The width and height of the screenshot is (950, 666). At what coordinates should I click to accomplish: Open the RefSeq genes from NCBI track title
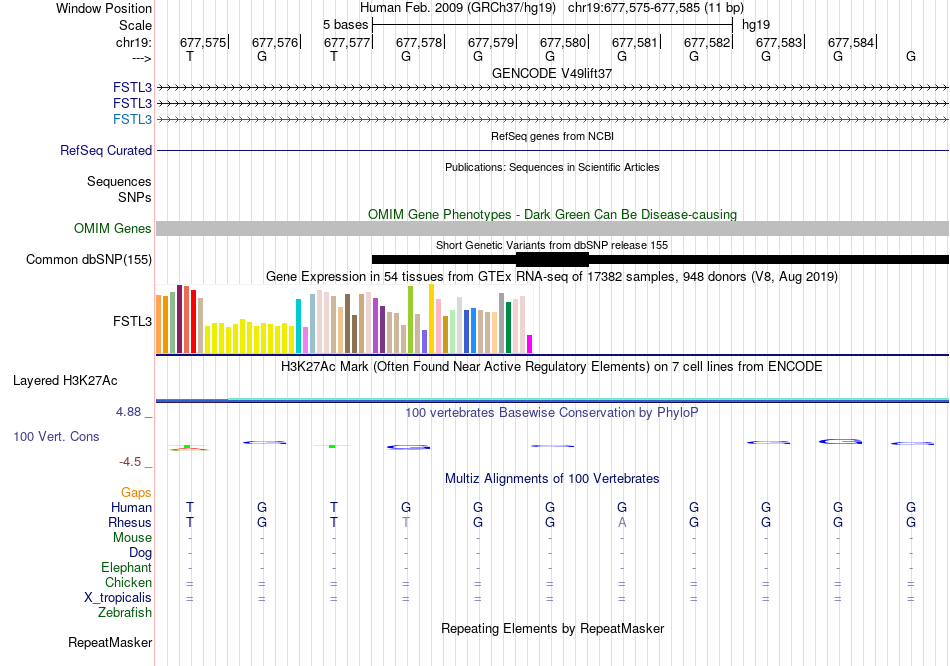point(552,136)
